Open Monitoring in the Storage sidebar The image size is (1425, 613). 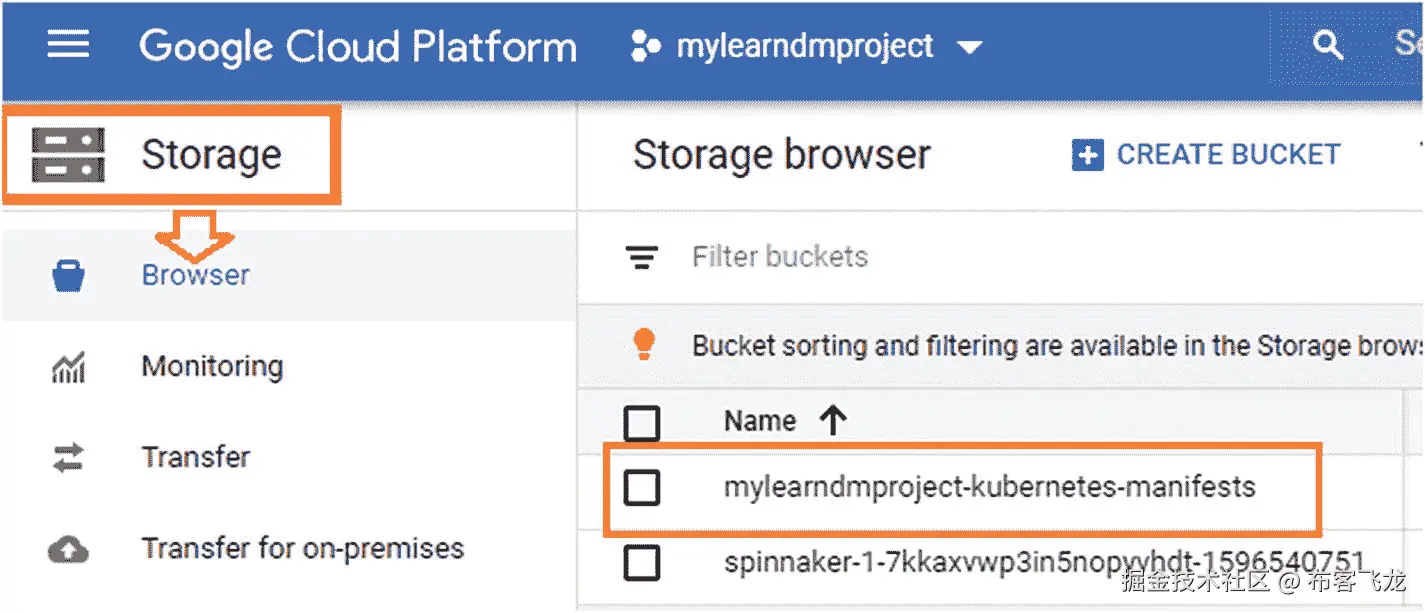(212, 367)
